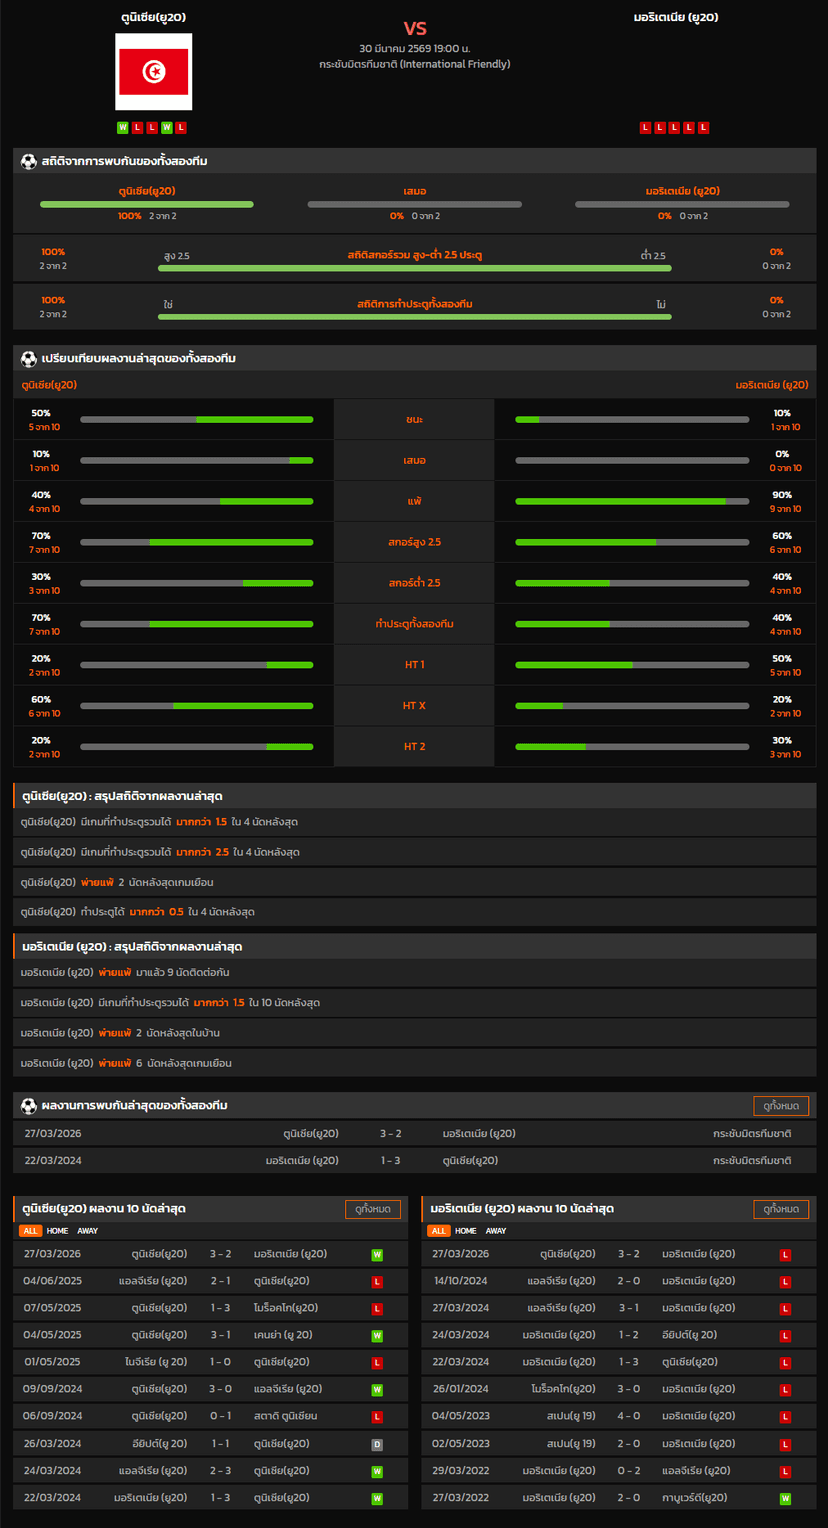Image resolution: width=828 pixels, height=1528 pixels.
Task: Click the soccer ball icon beside ผลงานการพบกันล่าสุดของทั้งสองทีม
Action: coord(29,1105)
